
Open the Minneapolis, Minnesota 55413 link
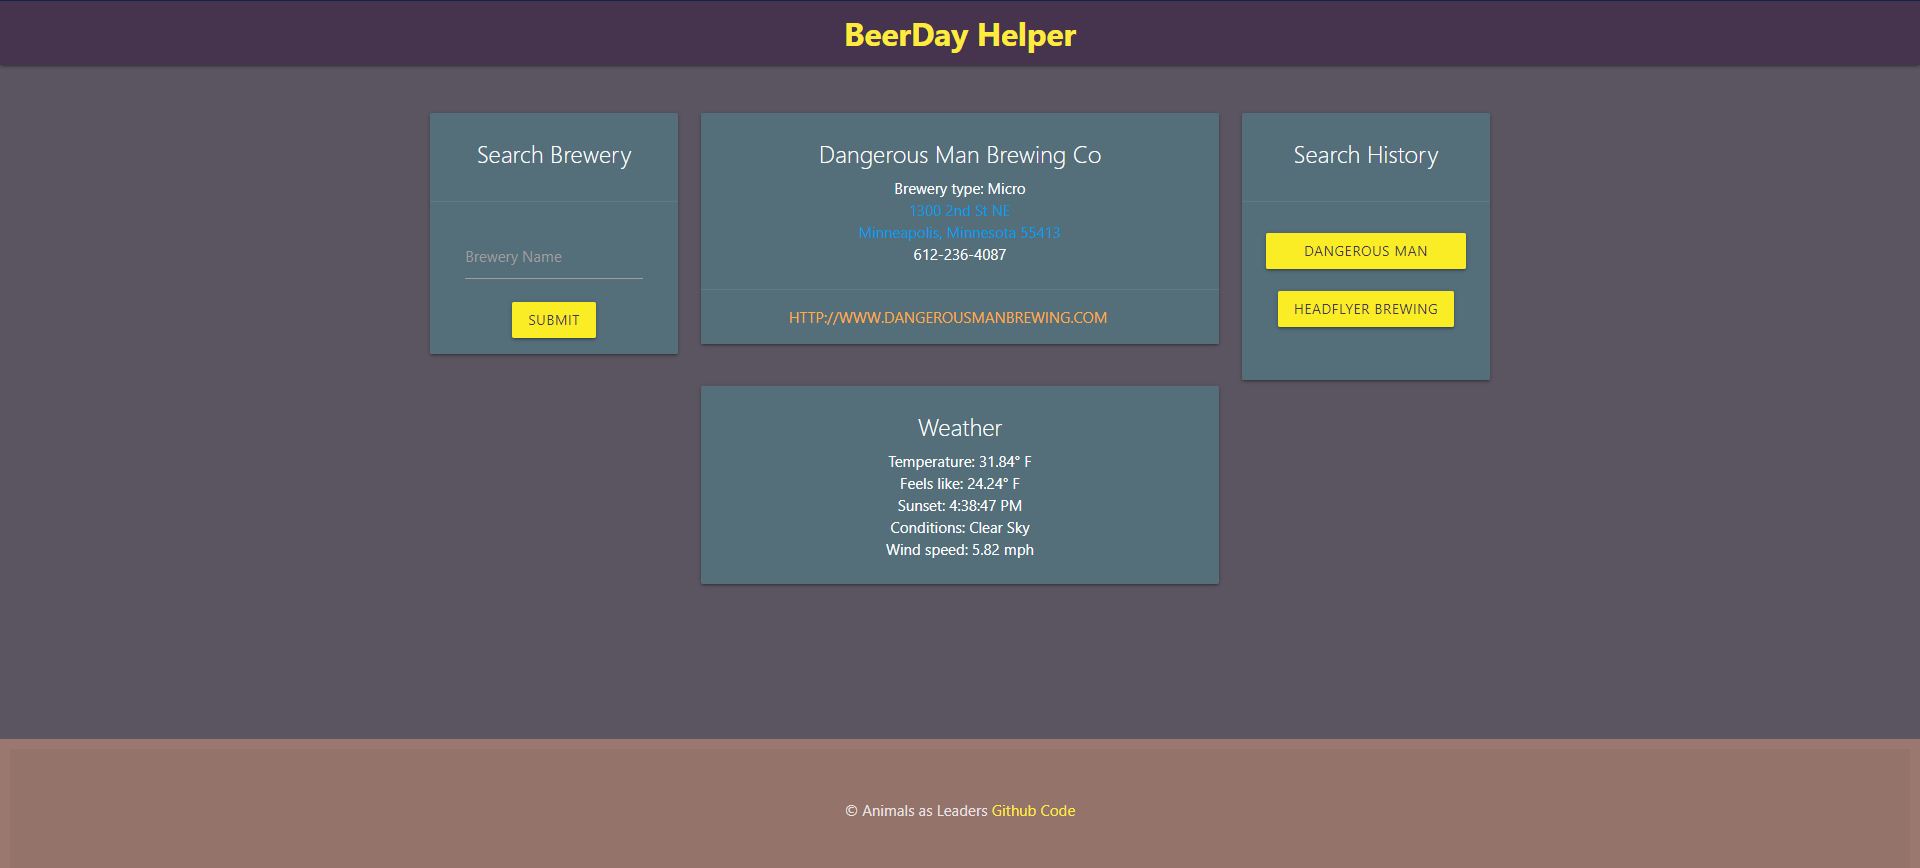pyautogui.click(x=959, y=233)
